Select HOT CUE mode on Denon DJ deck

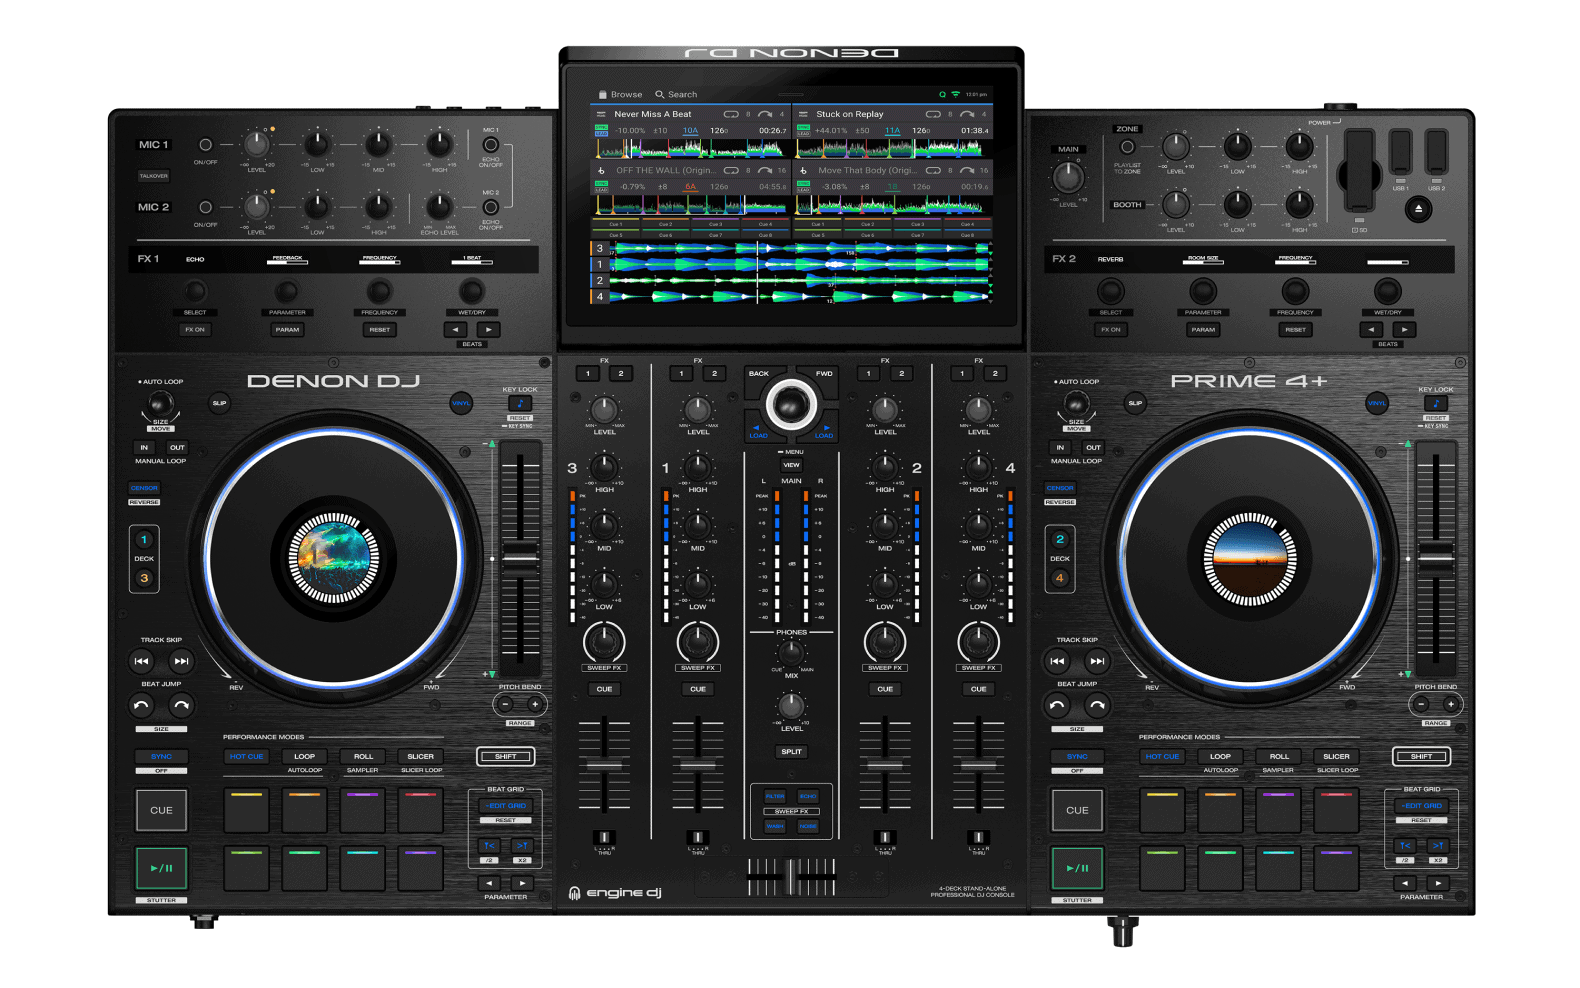[246, 756]
